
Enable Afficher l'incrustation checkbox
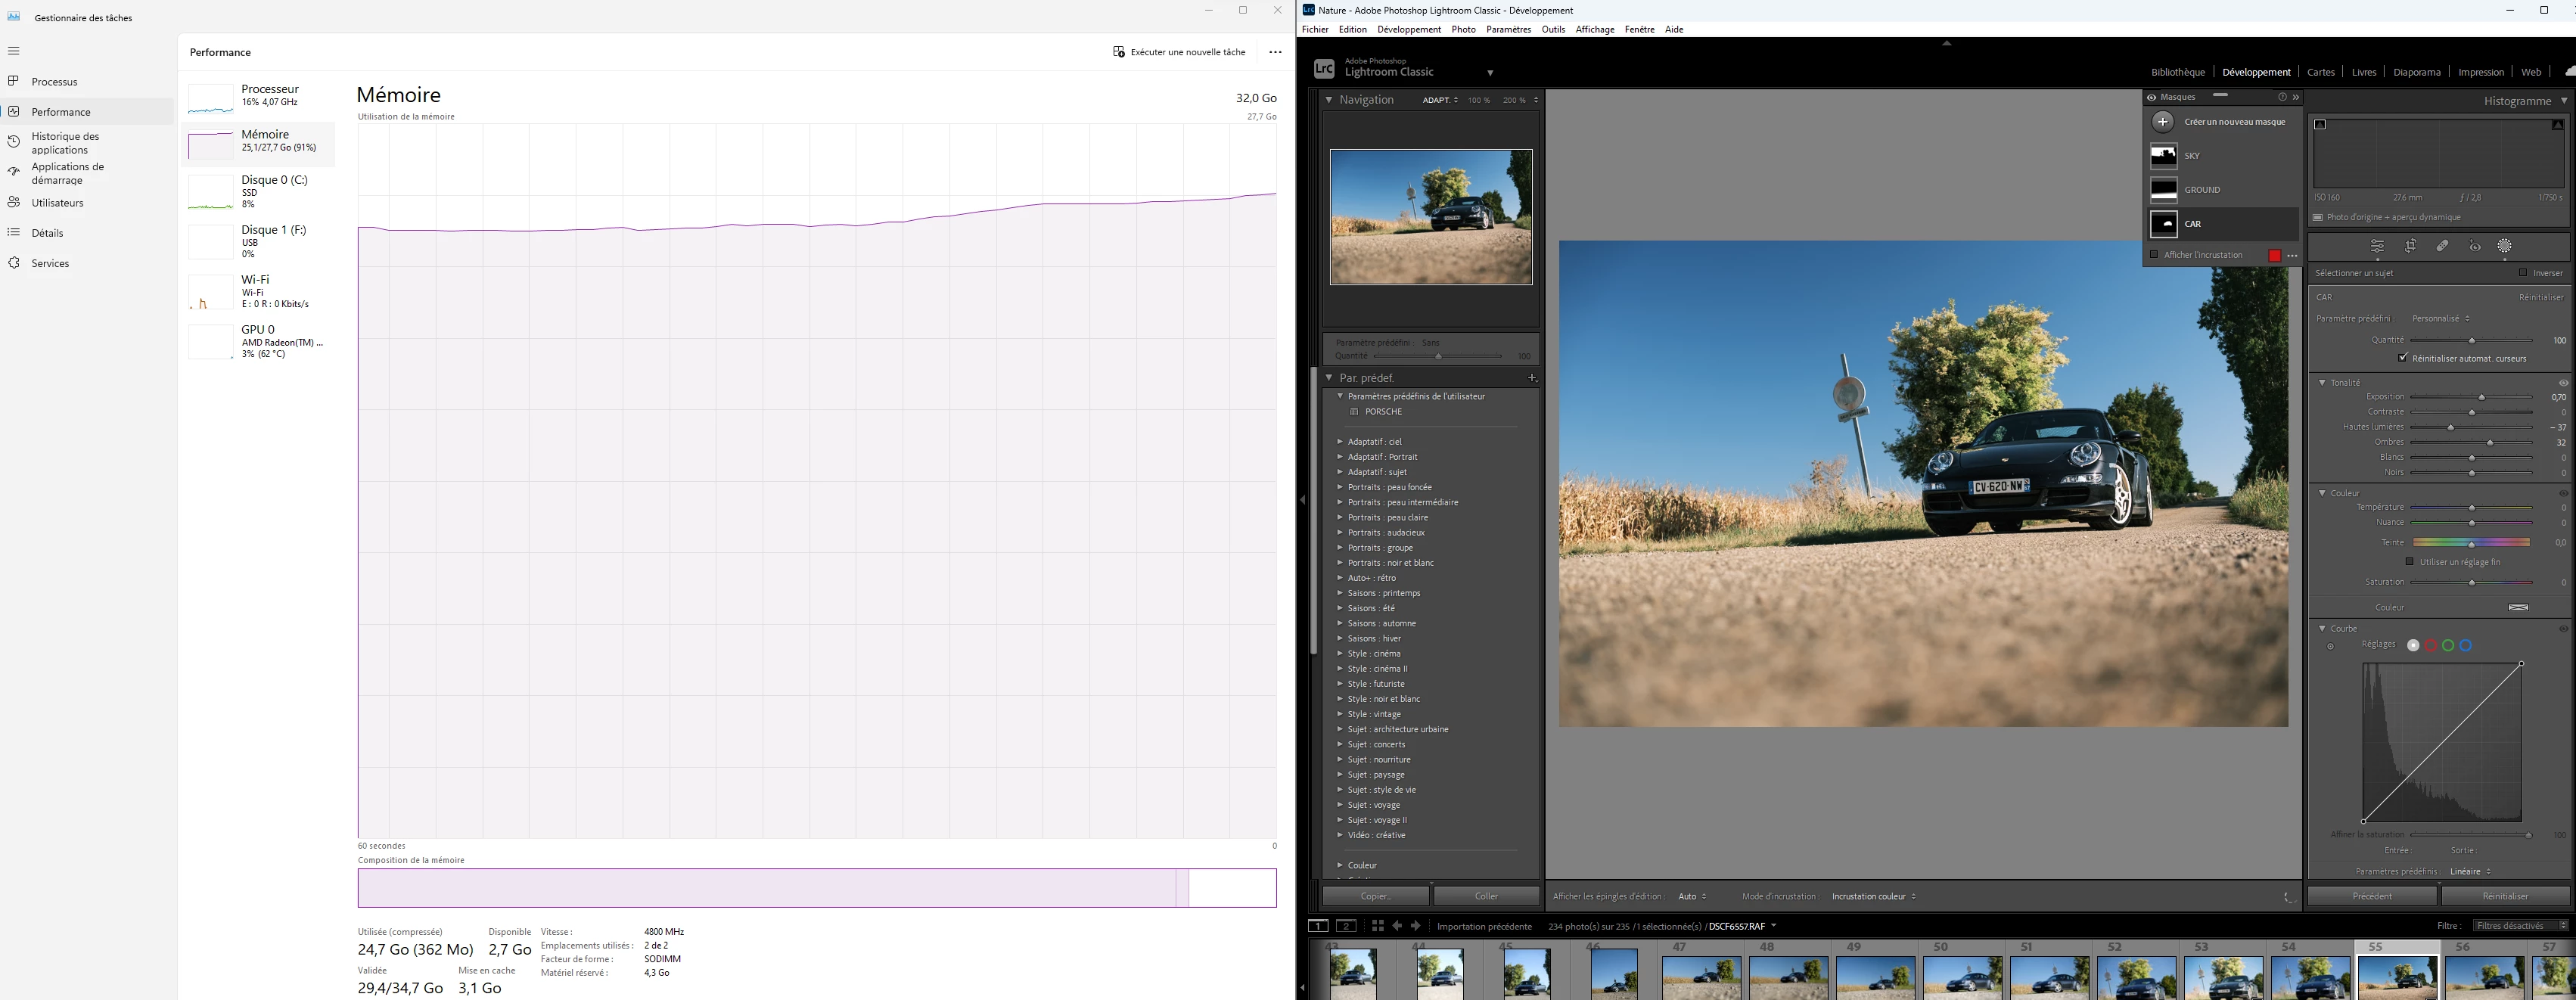2154,255
